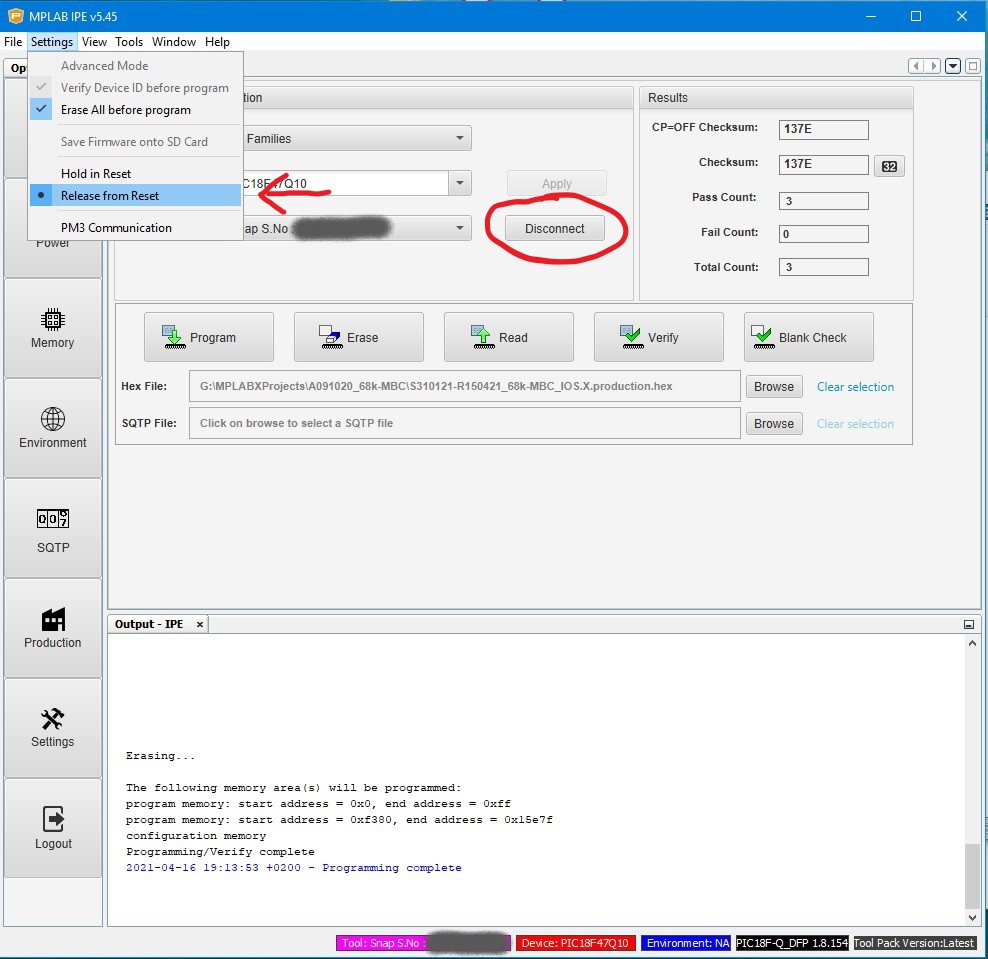Click the Device: PIC18F47Q10 status indicator
Image resolution: width=988 pixels, height=959 pixels.
pyautogui.click(x=575, y=943)
